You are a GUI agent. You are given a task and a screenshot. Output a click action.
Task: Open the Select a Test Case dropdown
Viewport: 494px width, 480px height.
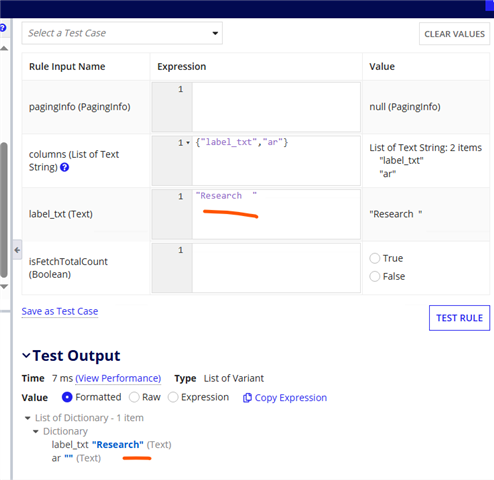122,33
